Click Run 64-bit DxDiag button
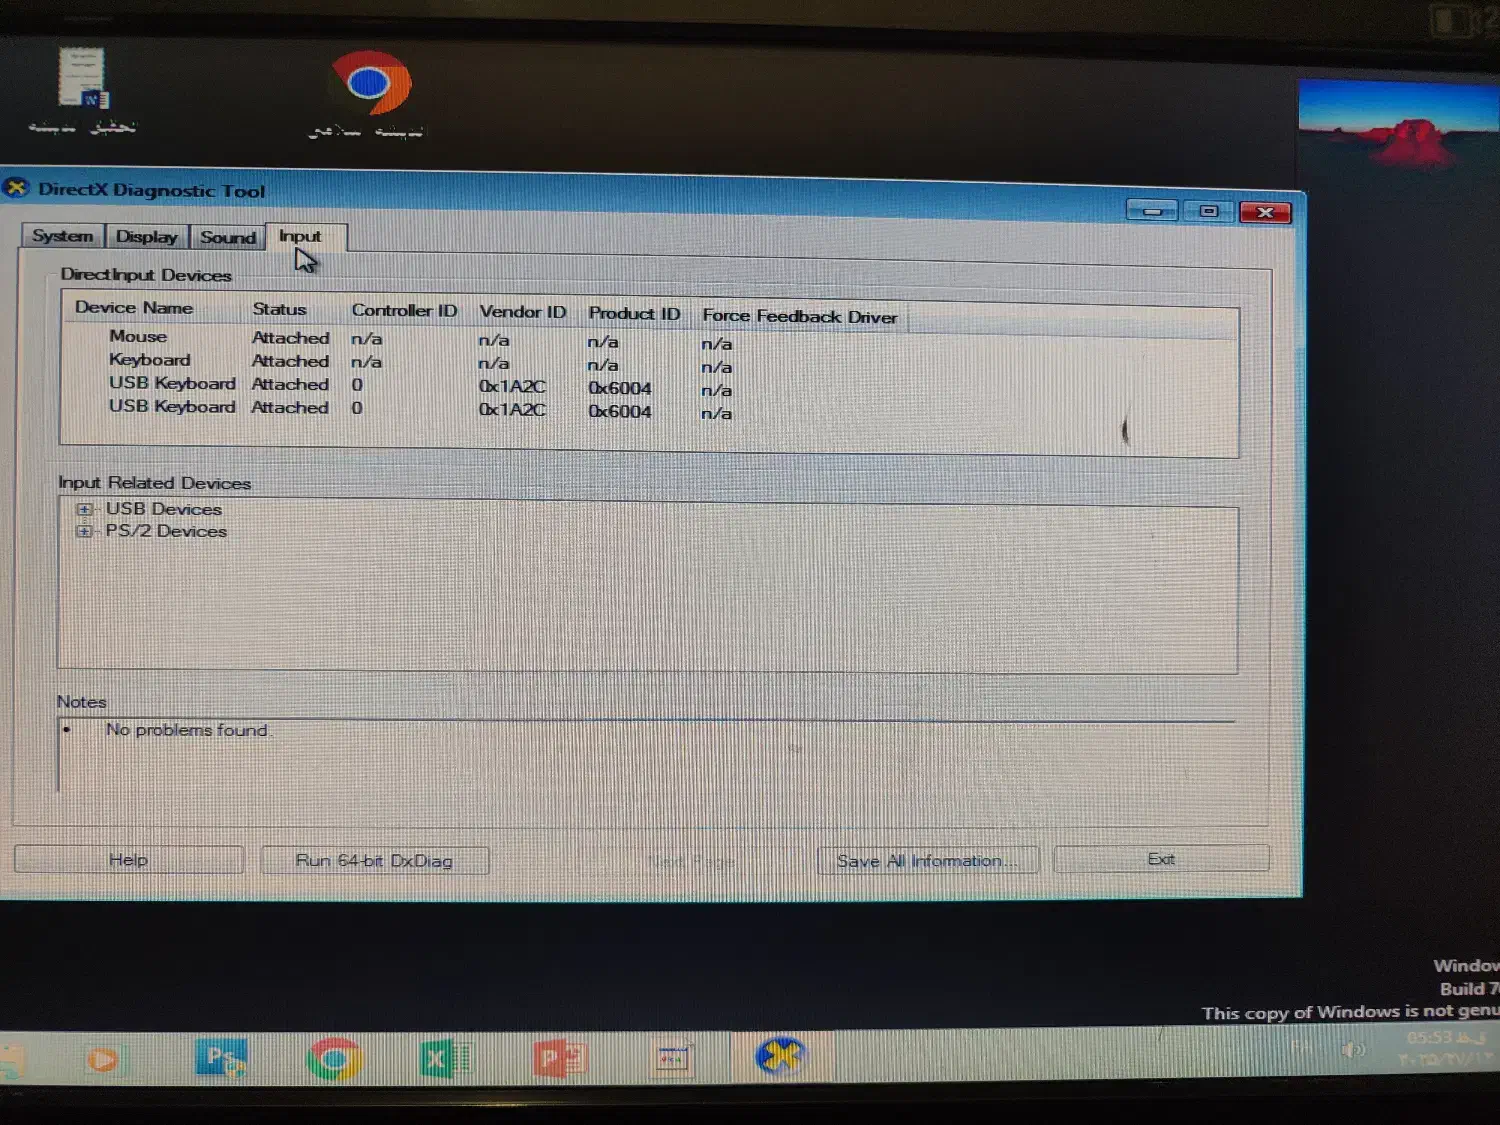 click(x=374, y=861)
